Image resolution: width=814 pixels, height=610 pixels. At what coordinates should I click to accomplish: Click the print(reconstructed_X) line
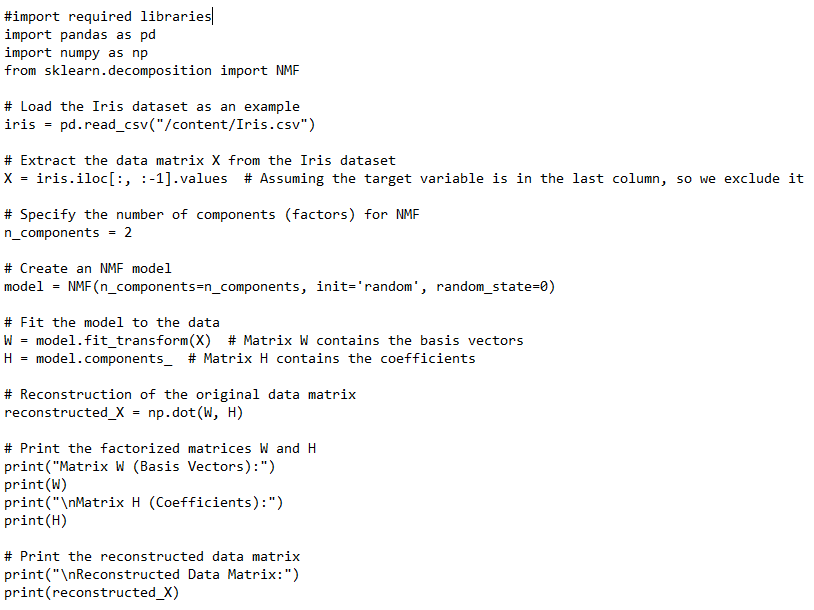(x=92, y=593)
